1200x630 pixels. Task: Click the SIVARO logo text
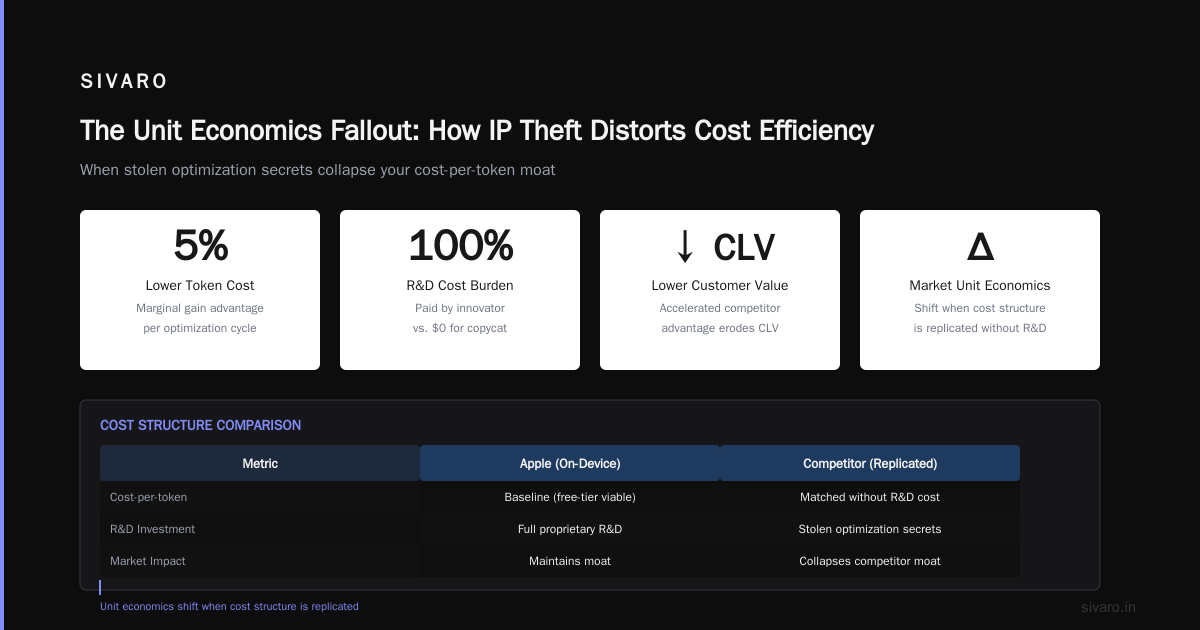[x=124, y=81]
